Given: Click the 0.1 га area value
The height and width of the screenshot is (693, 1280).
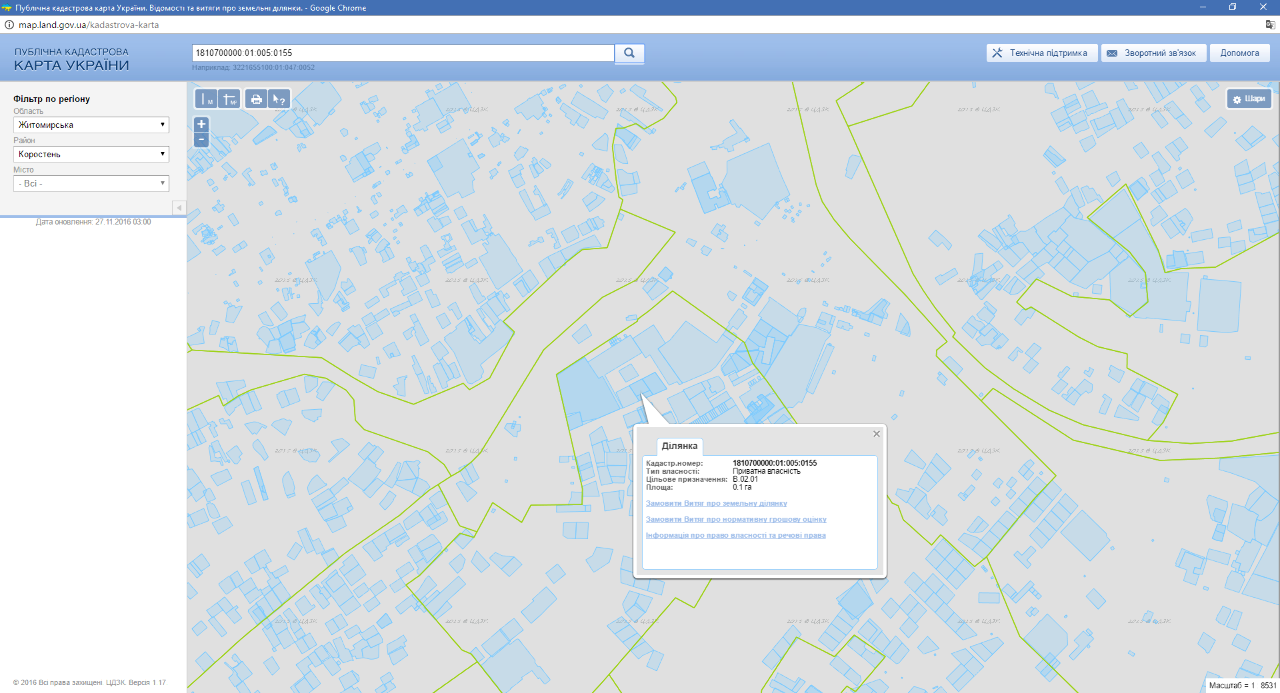Looking at the screenshot, I should click(x=742, y=487).
